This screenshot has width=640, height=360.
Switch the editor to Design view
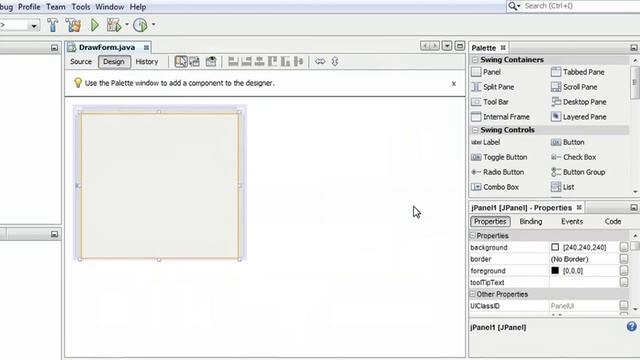coord(113,62)
